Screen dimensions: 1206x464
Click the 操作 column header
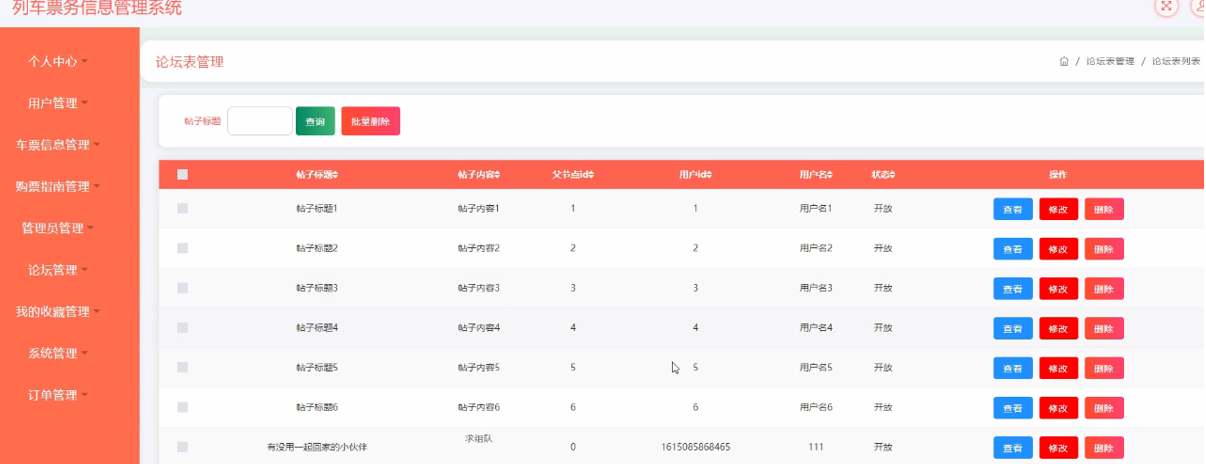[x=1058, y=175]
